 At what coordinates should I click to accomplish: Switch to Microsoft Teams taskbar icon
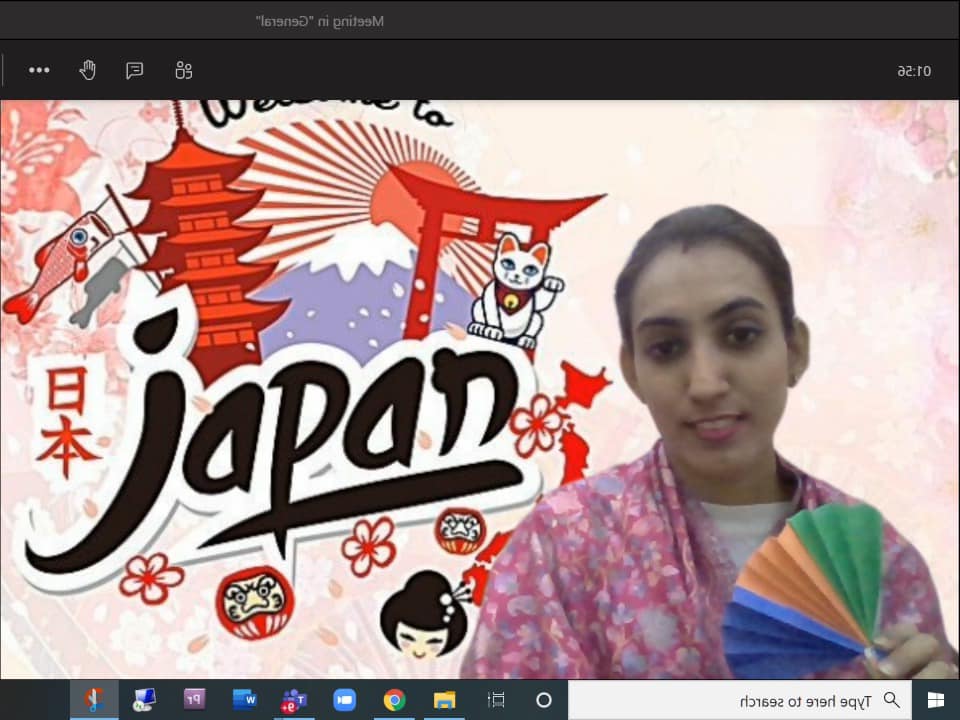pyautogui.click(x=294, y=700)
